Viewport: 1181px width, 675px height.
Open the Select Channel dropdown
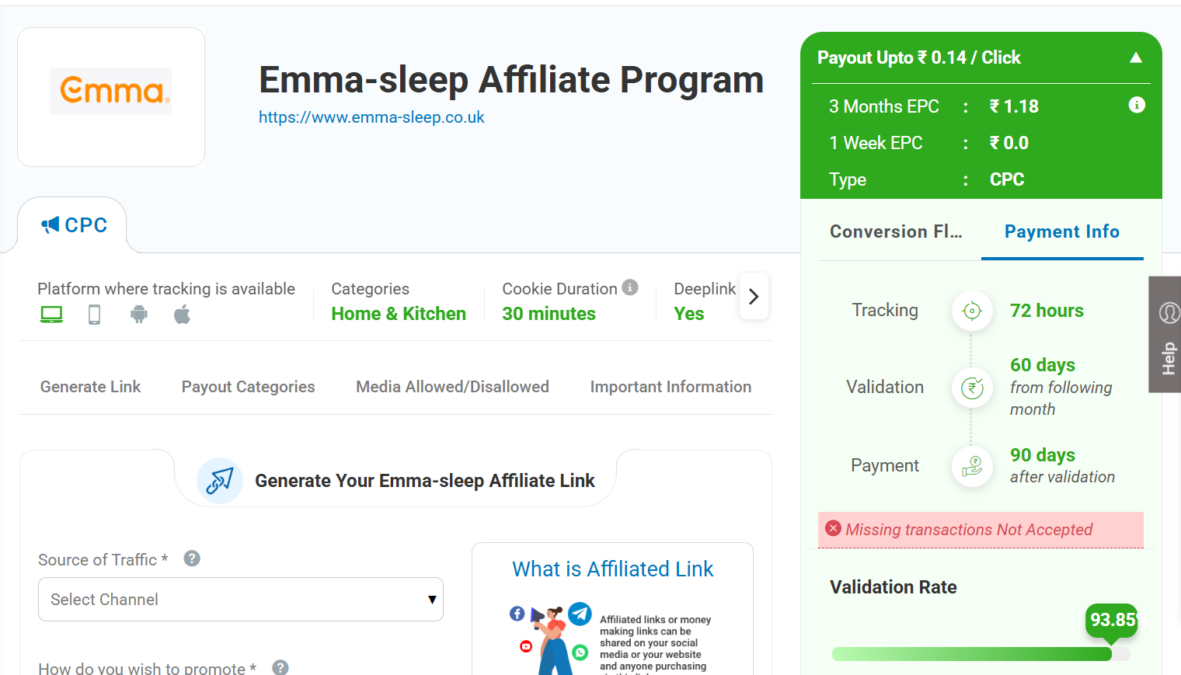(241, 600)
